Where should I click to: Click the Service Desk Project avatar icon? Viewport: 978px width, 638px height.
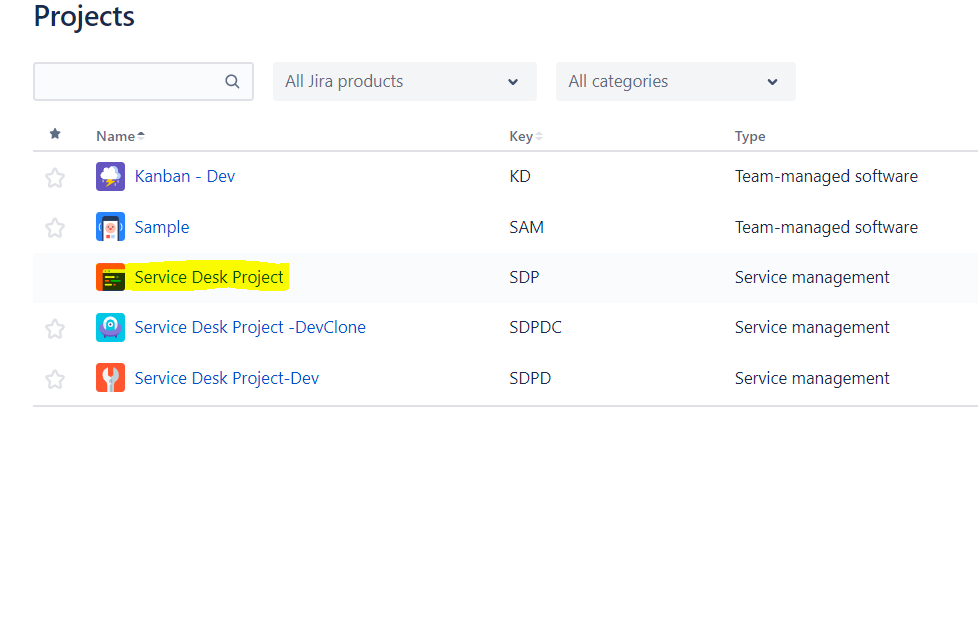pyautogui.click(x=110, y=277)
